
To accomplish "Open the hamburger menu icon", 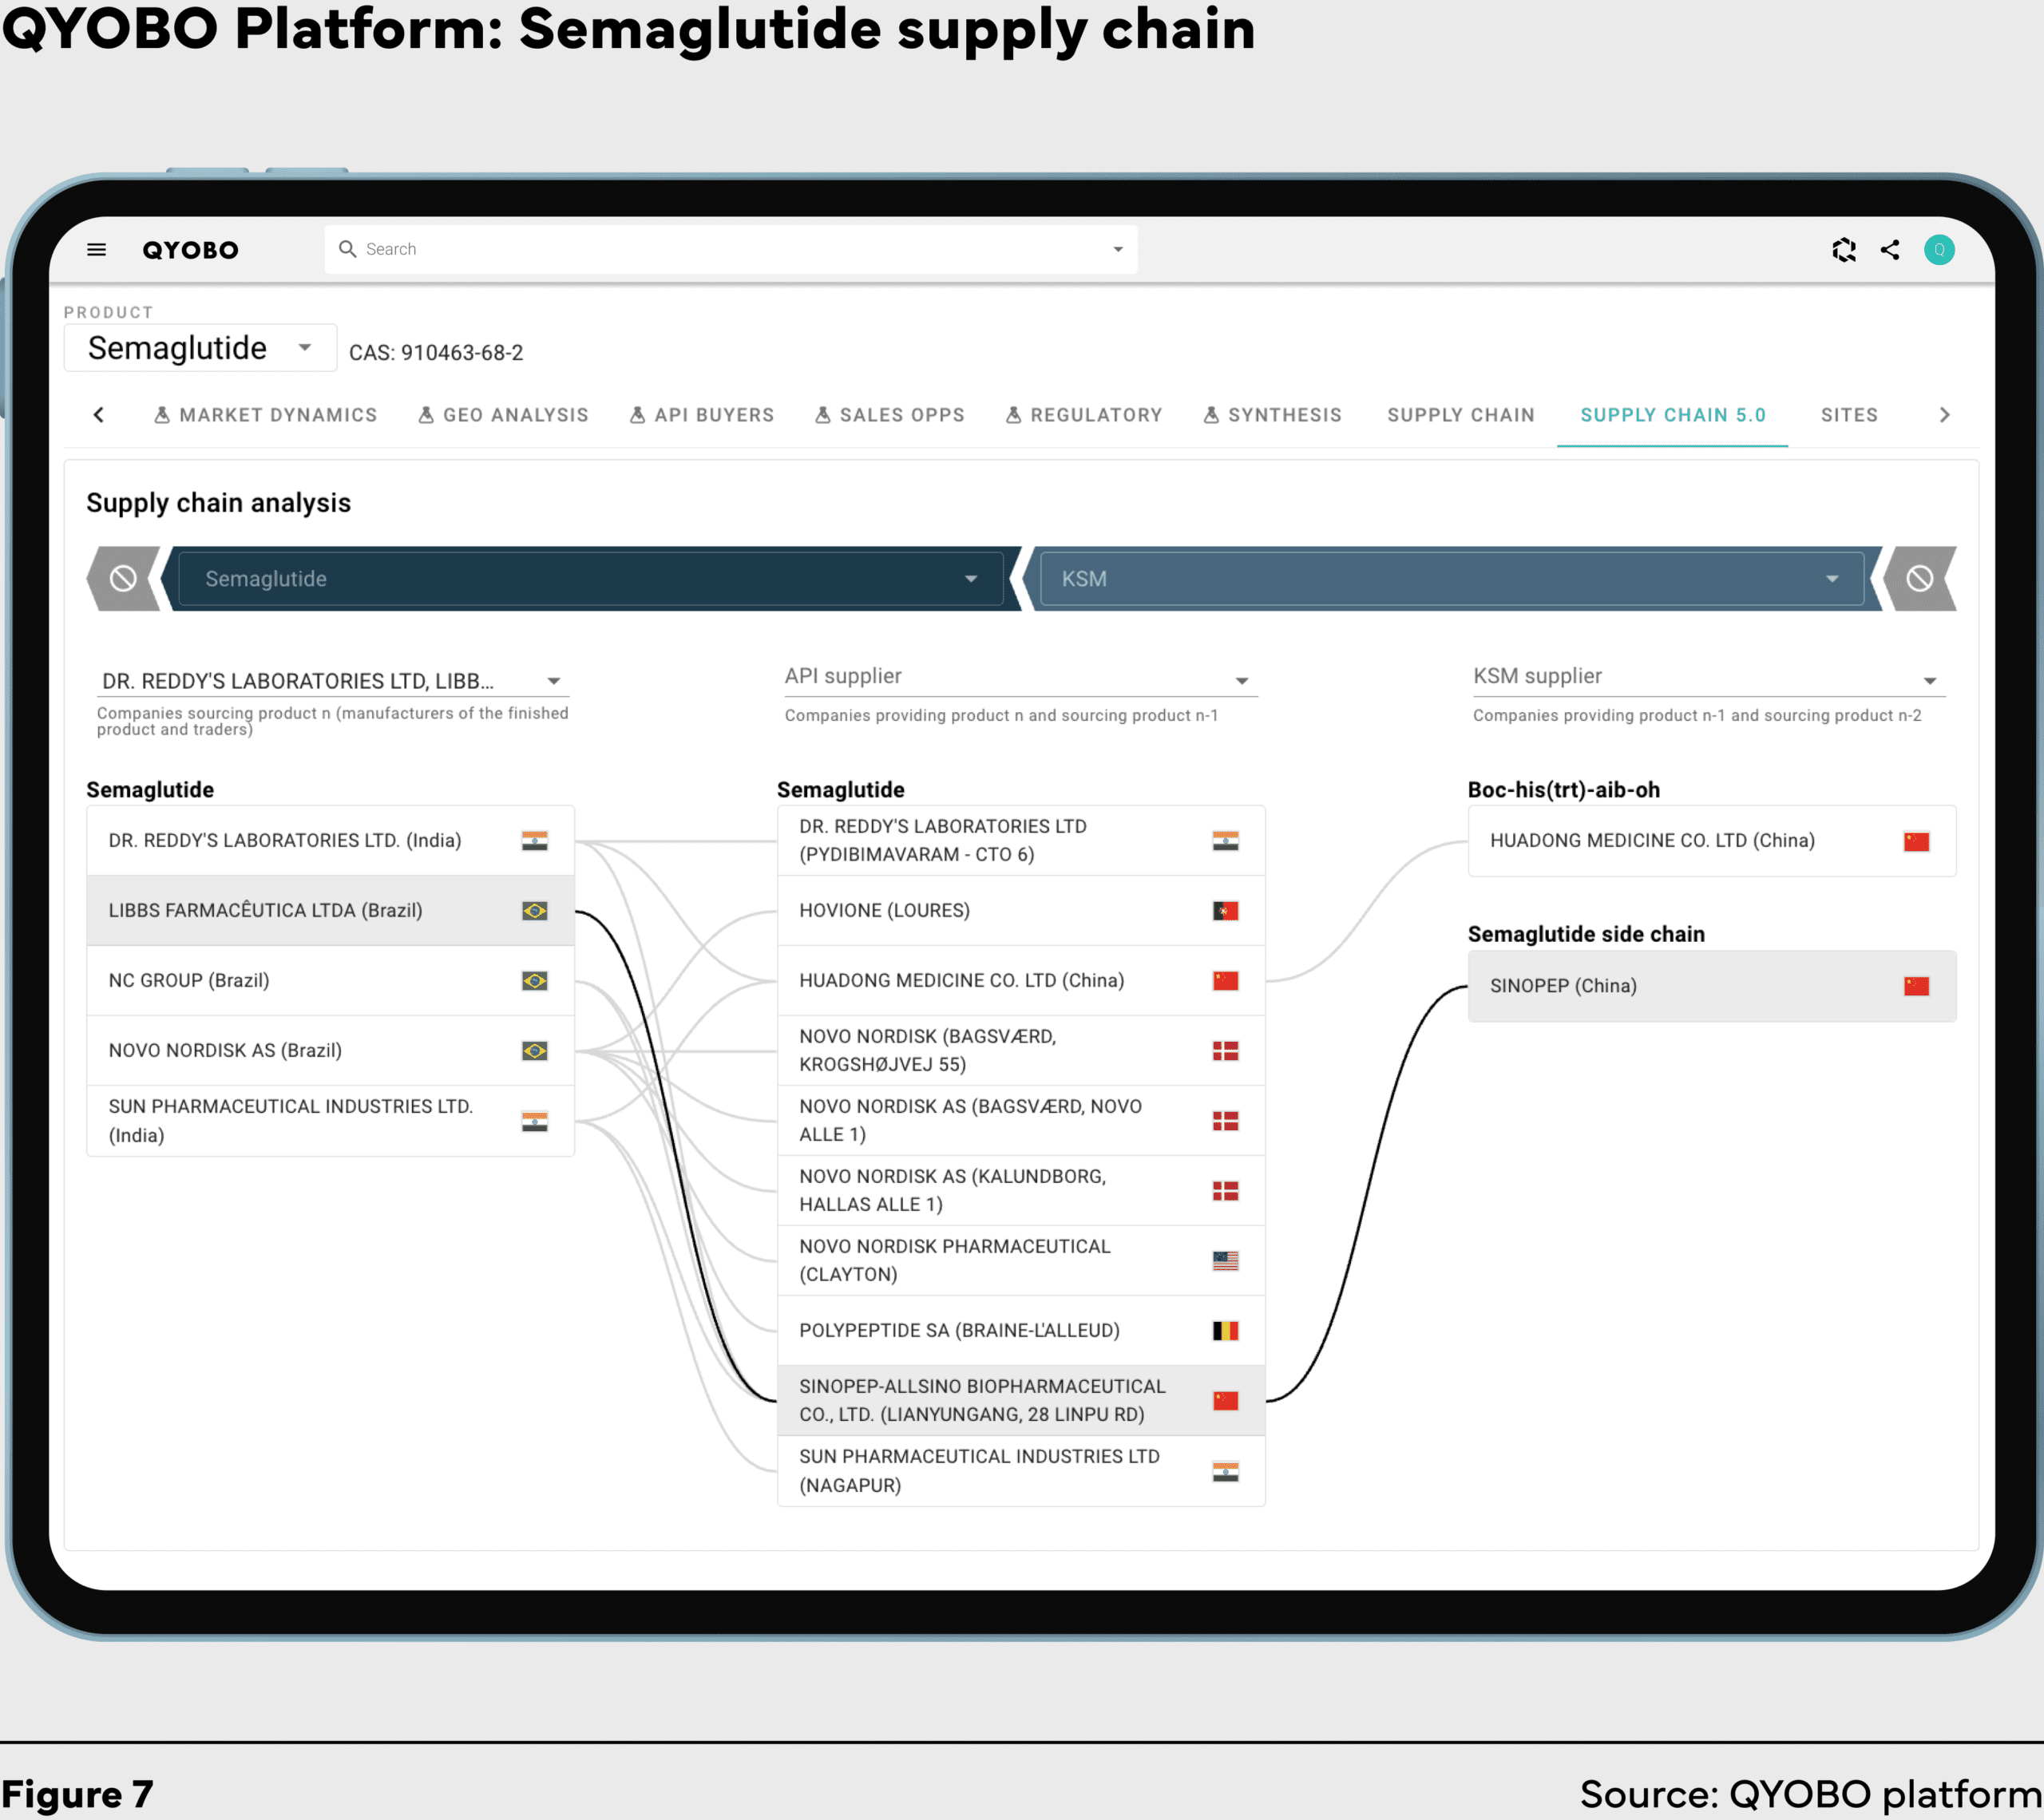I will click(x=96, y=250).
